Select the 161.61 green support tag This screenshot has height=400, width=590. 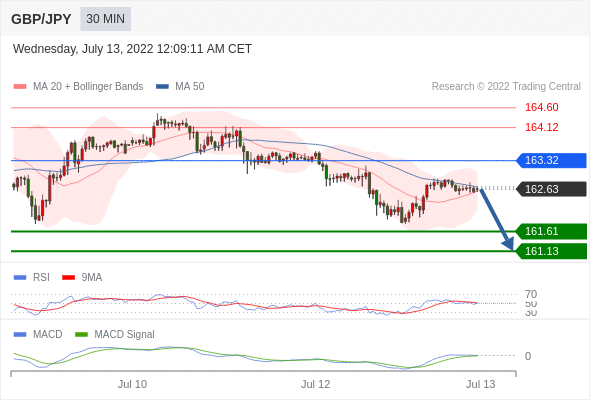[x=551, y=231]
